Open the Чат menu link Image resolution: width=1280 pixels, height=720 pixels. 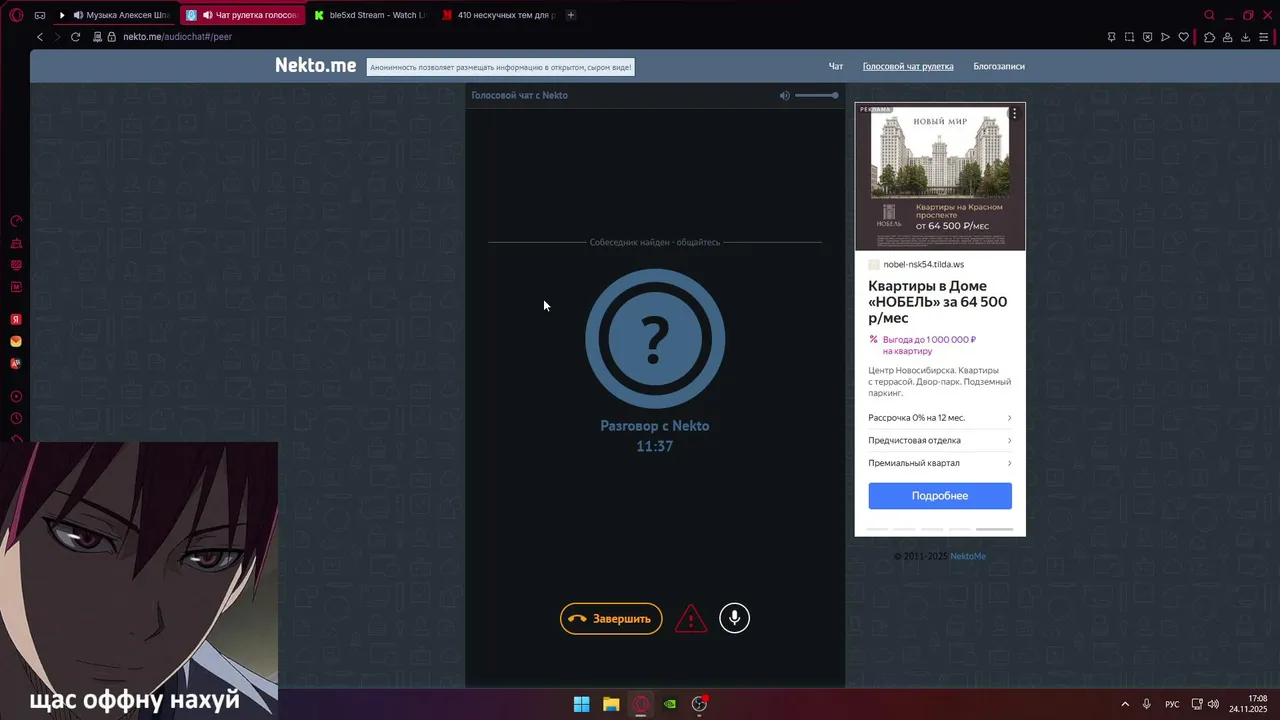point(836,67)
